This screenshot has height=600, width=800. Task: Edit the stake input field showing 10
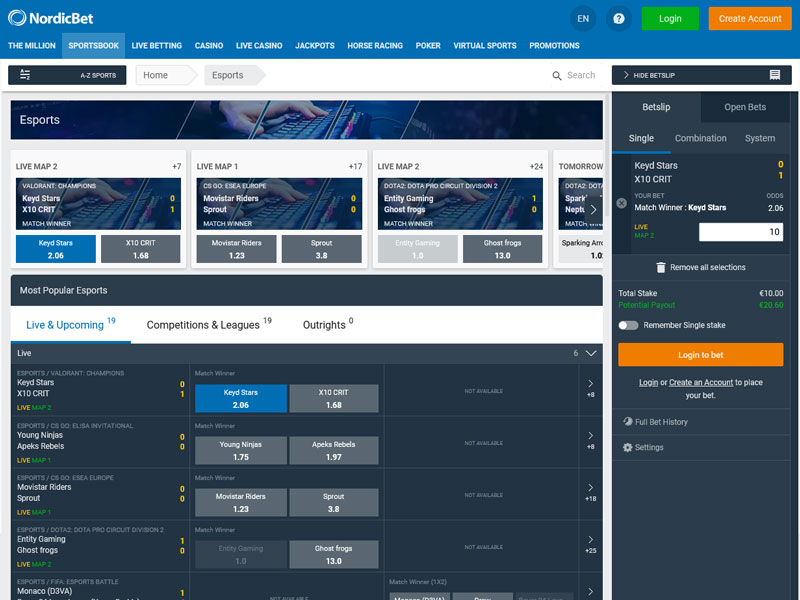coord(741,232)
